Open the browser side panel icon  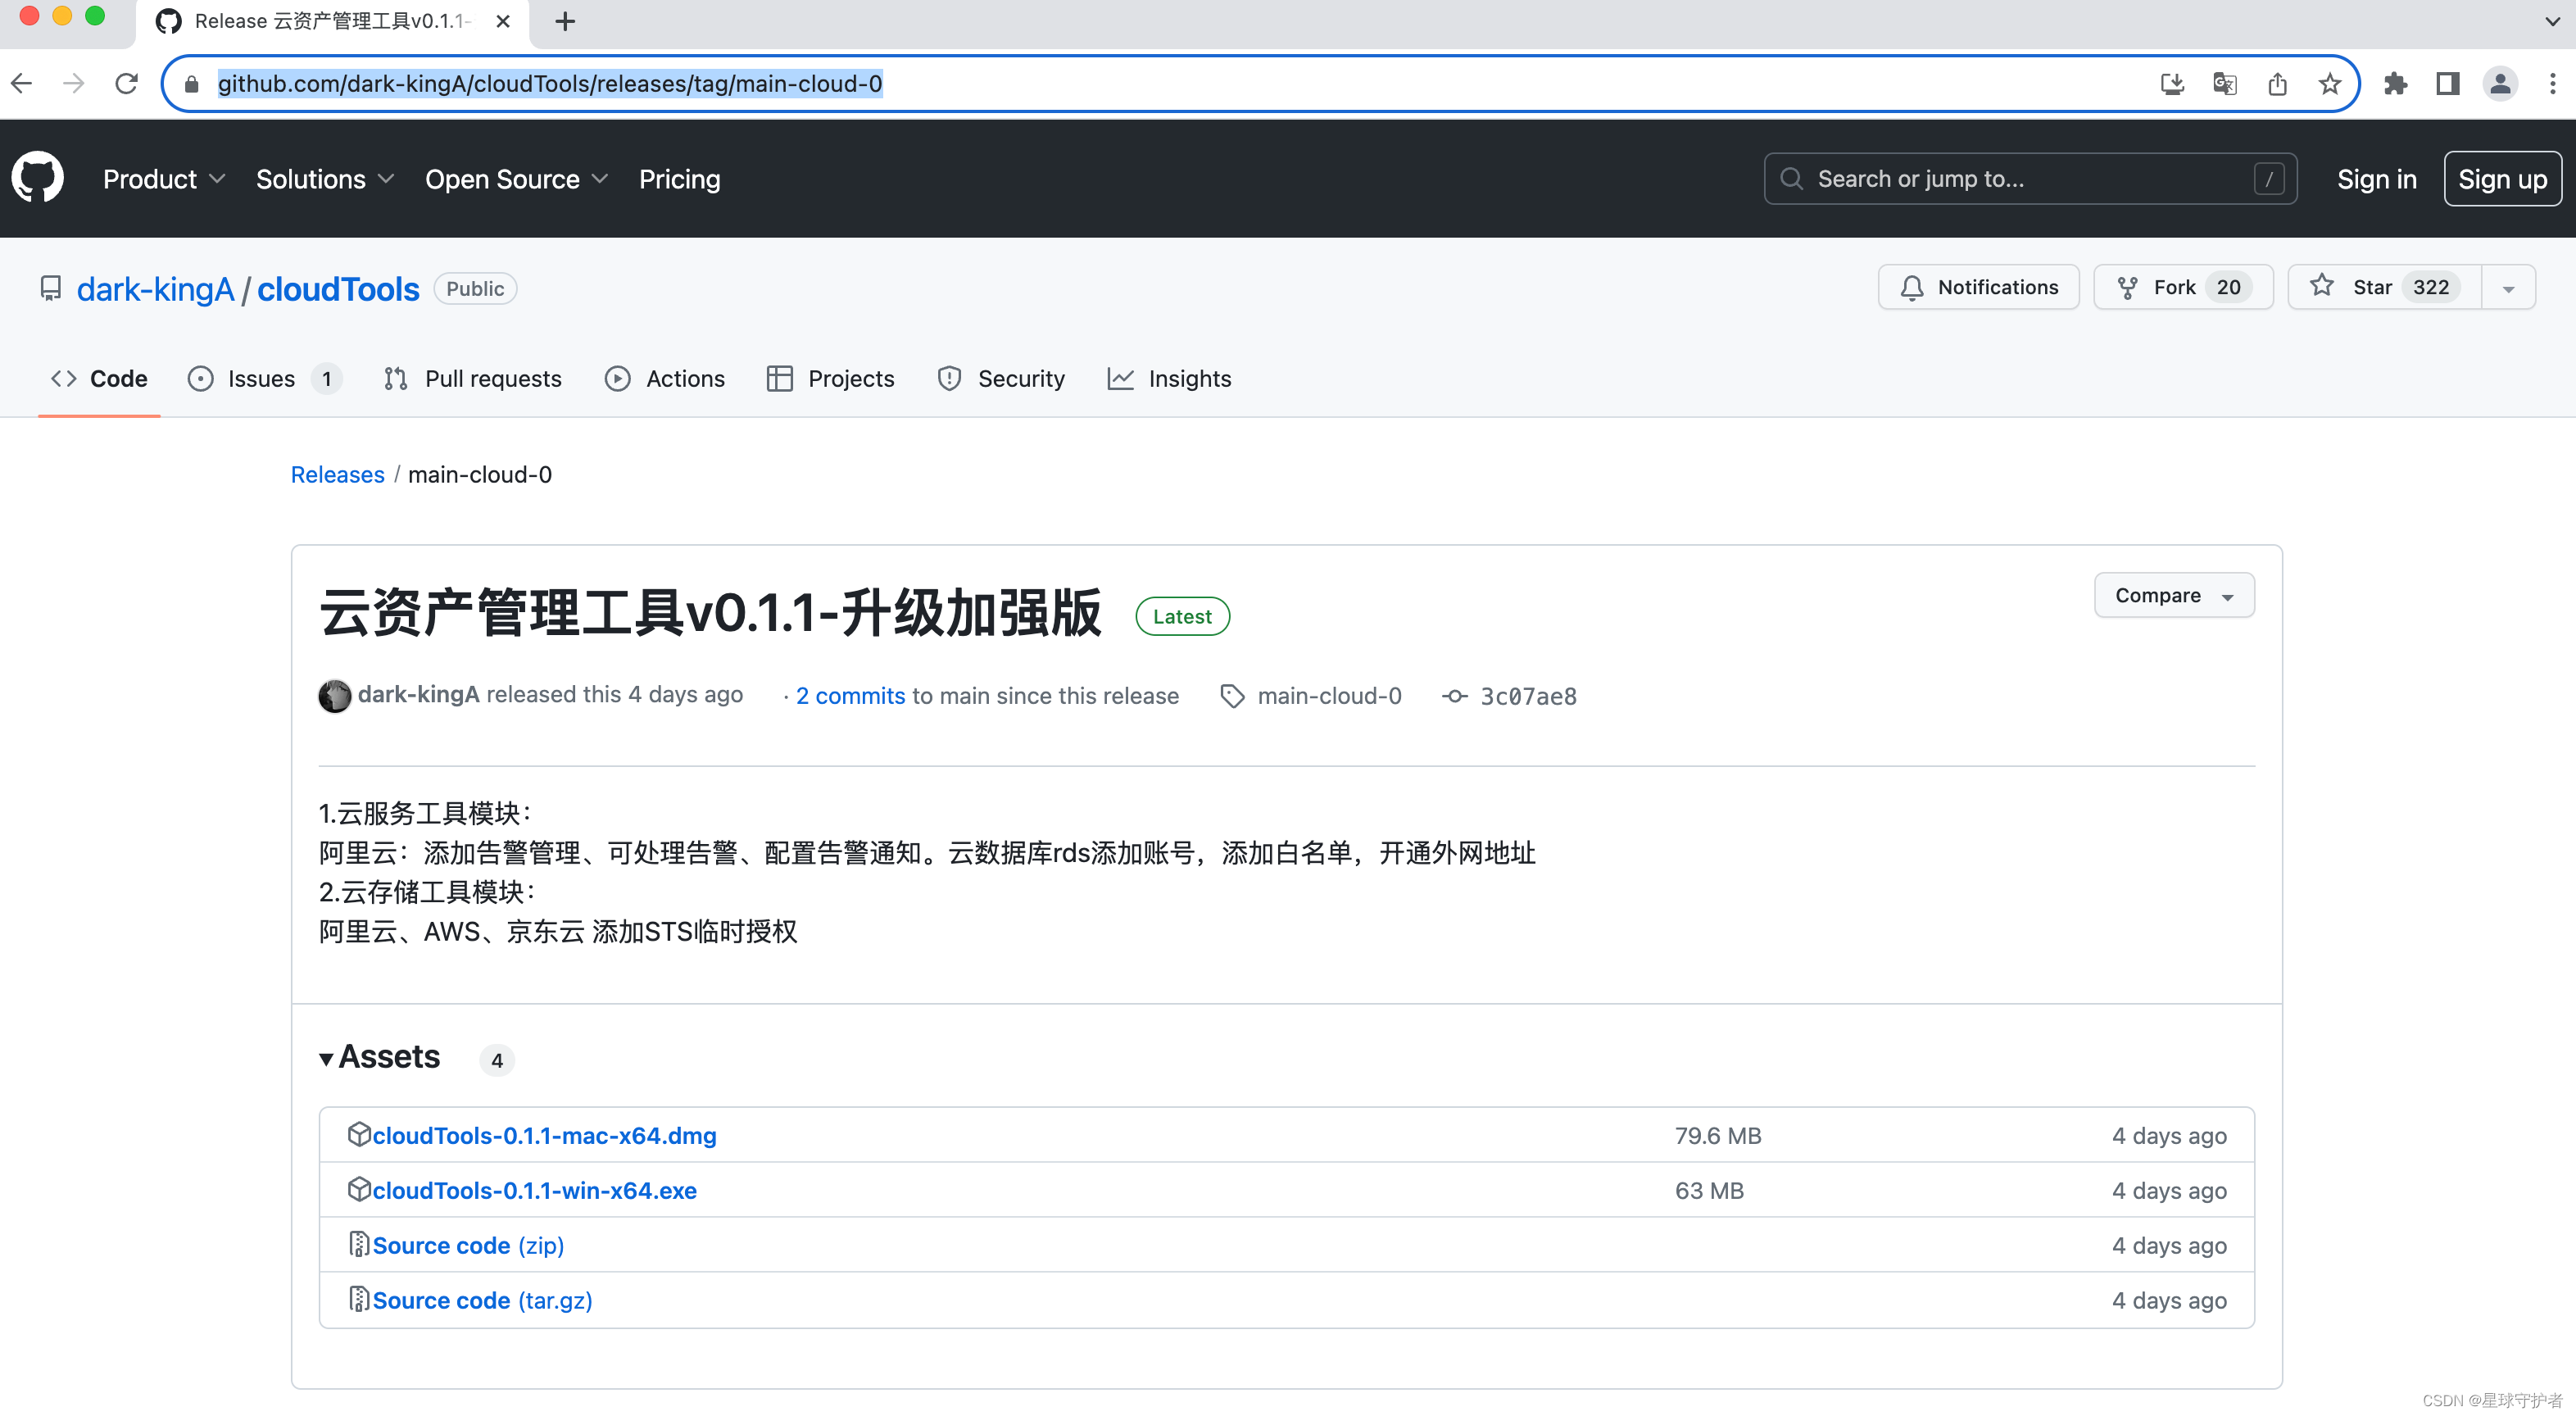pyautogui.click(x=2447, y=84)
